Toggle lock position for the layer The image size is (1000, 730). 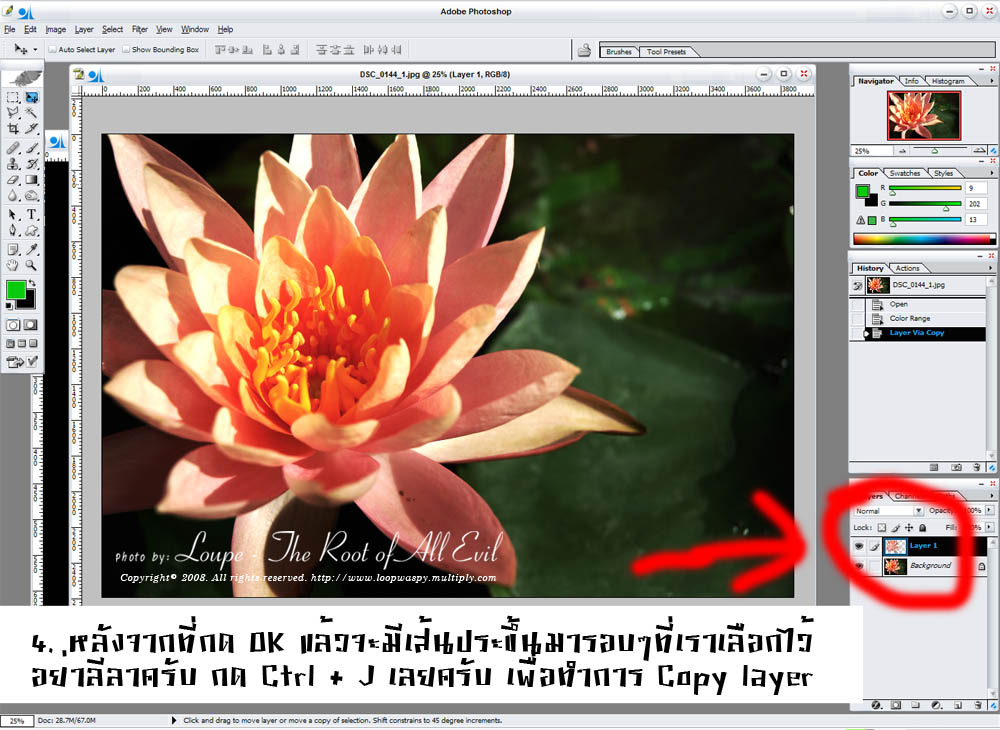coord(909,527)
